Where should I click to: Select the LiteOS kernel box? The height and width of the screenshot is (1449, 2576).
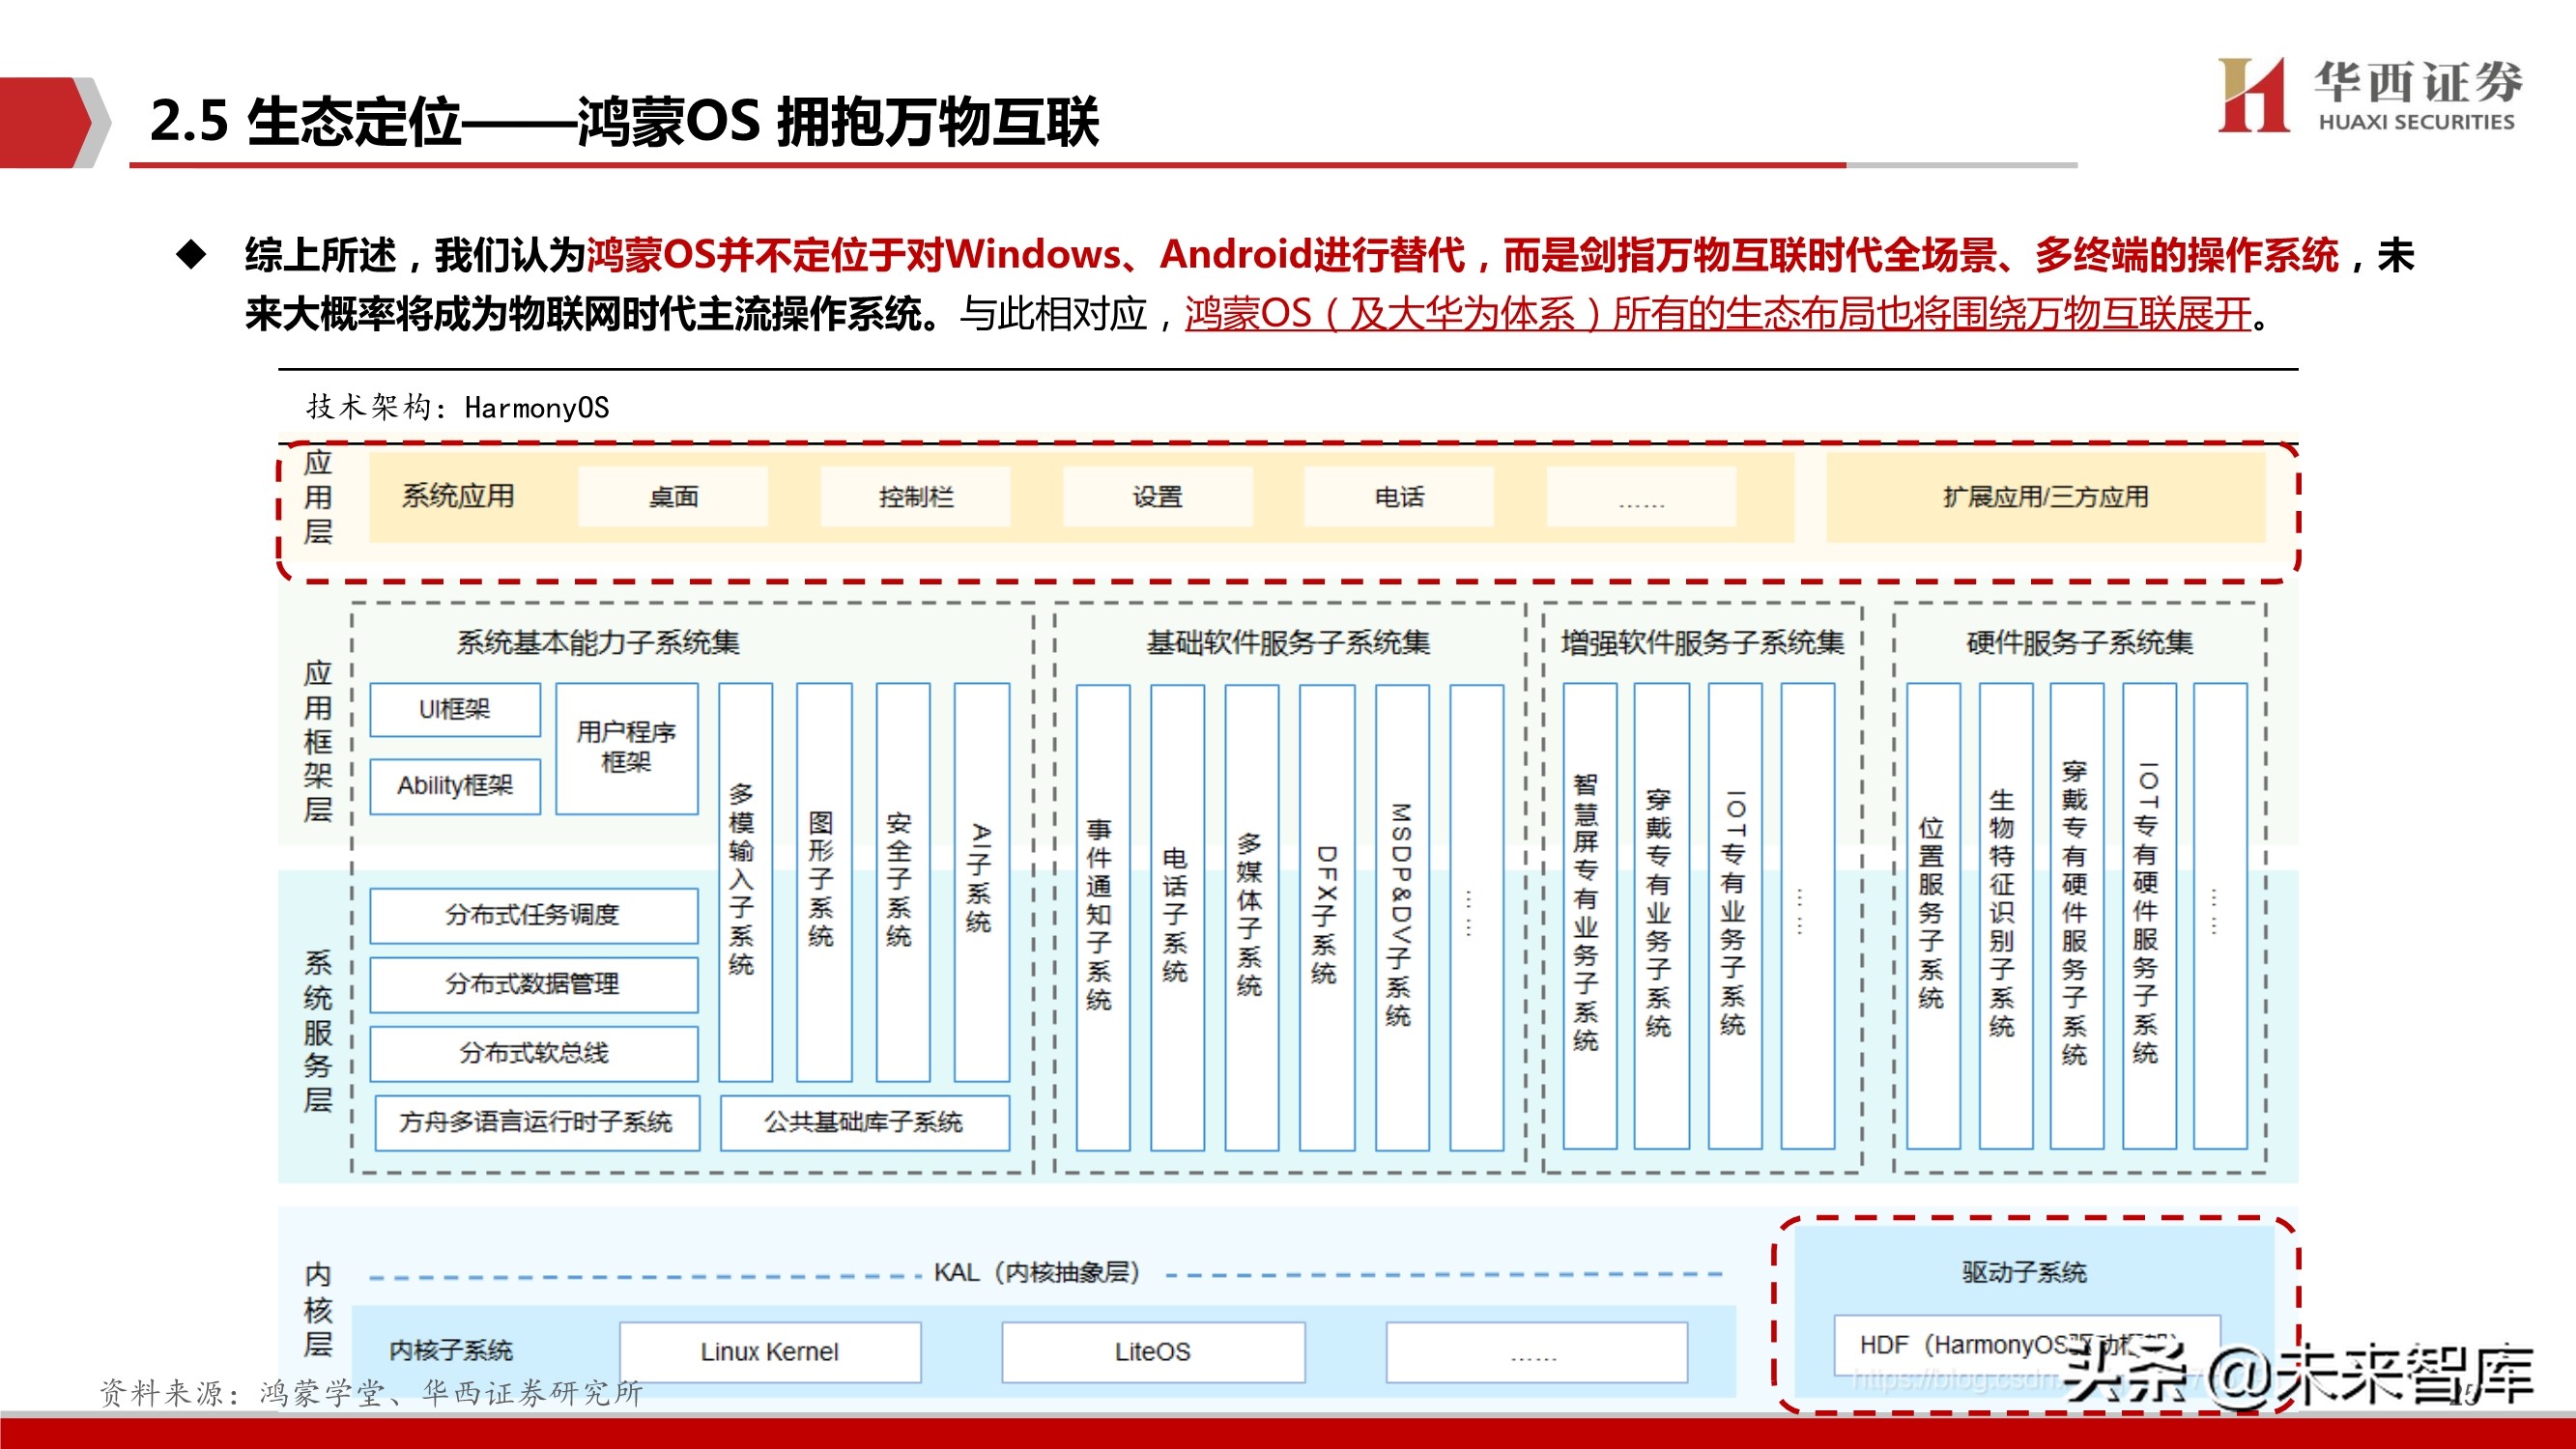(x=1152, y=1352)
